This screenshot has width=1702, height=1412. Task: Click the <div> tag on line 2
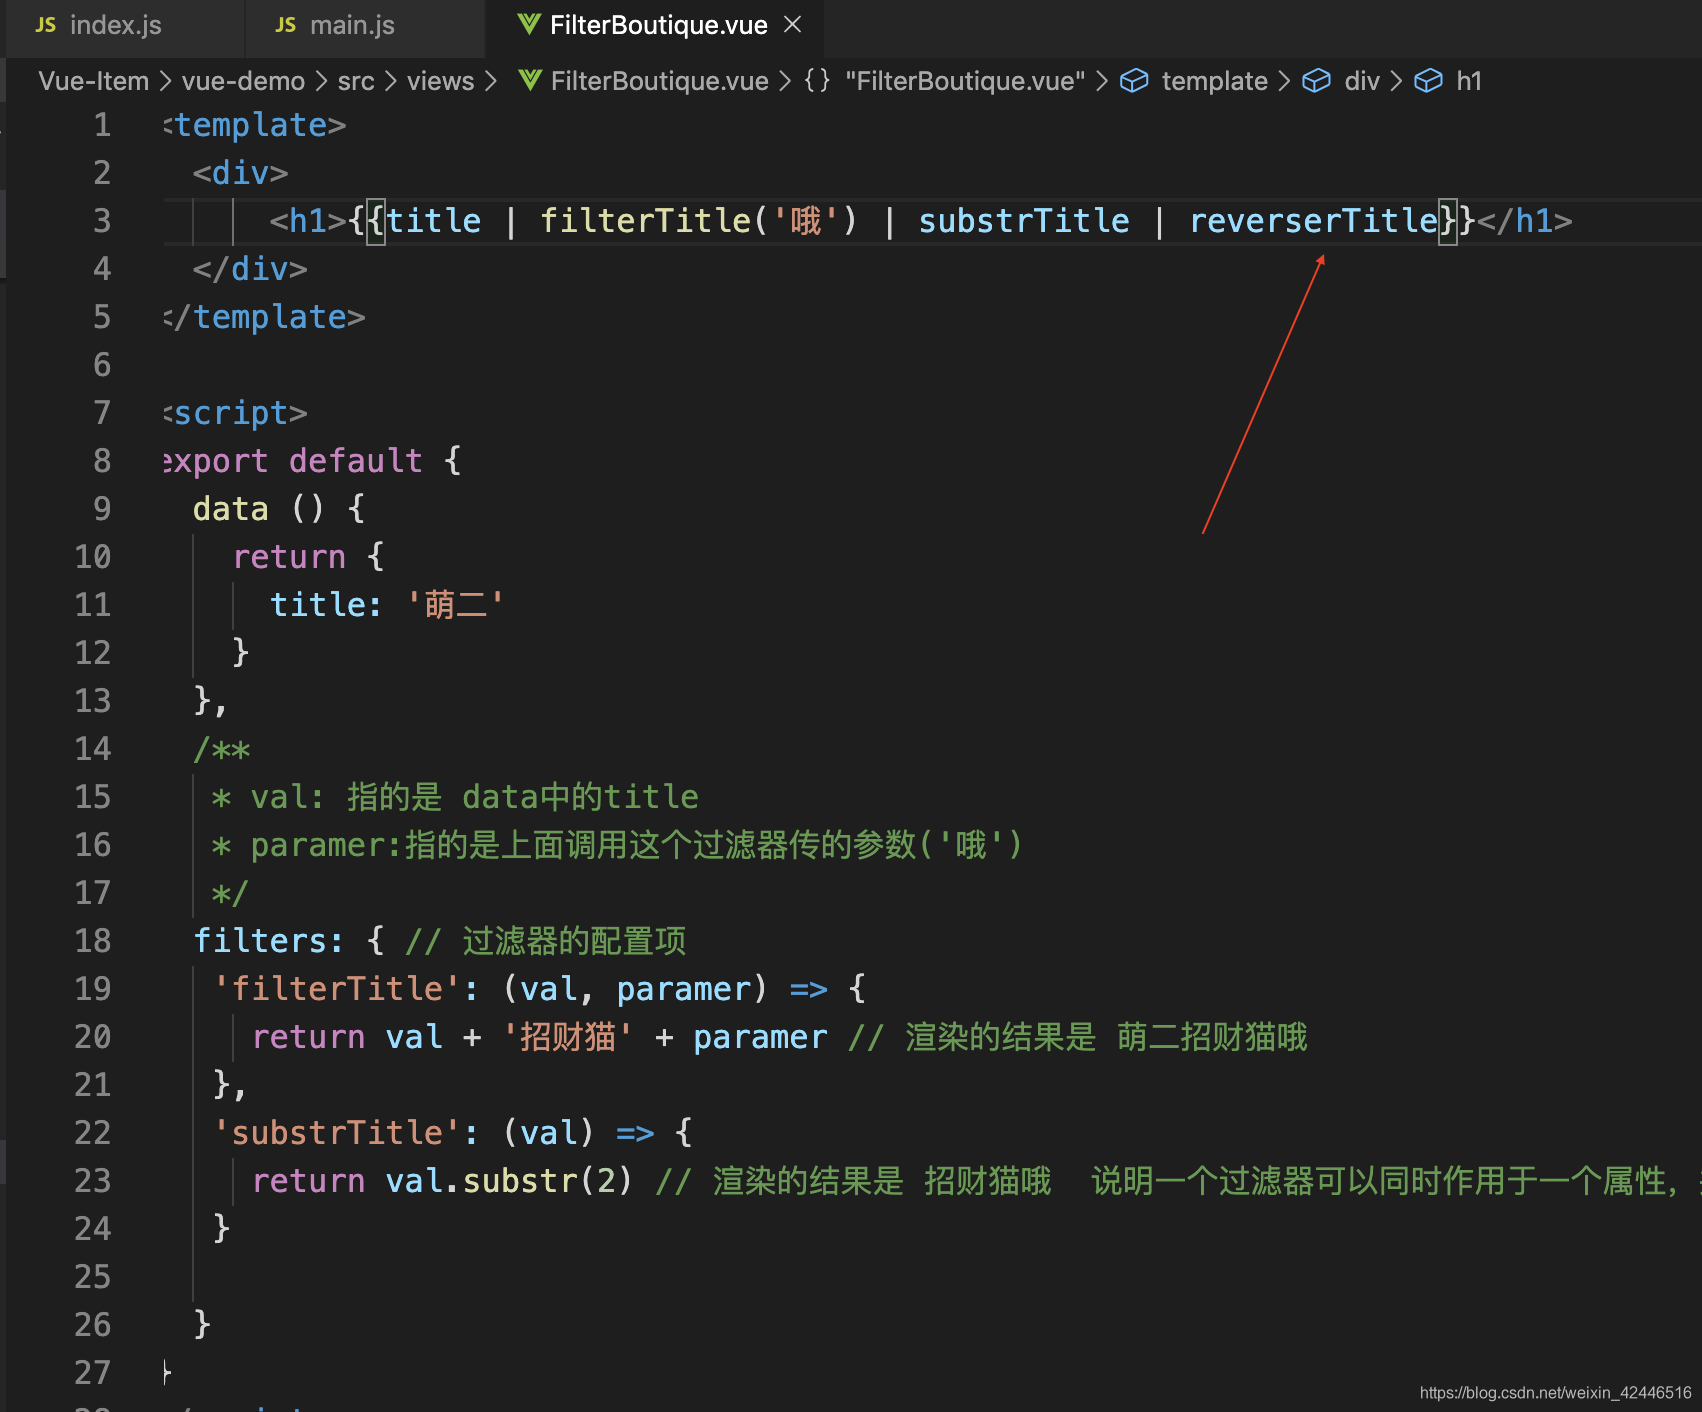click(241, 172)
